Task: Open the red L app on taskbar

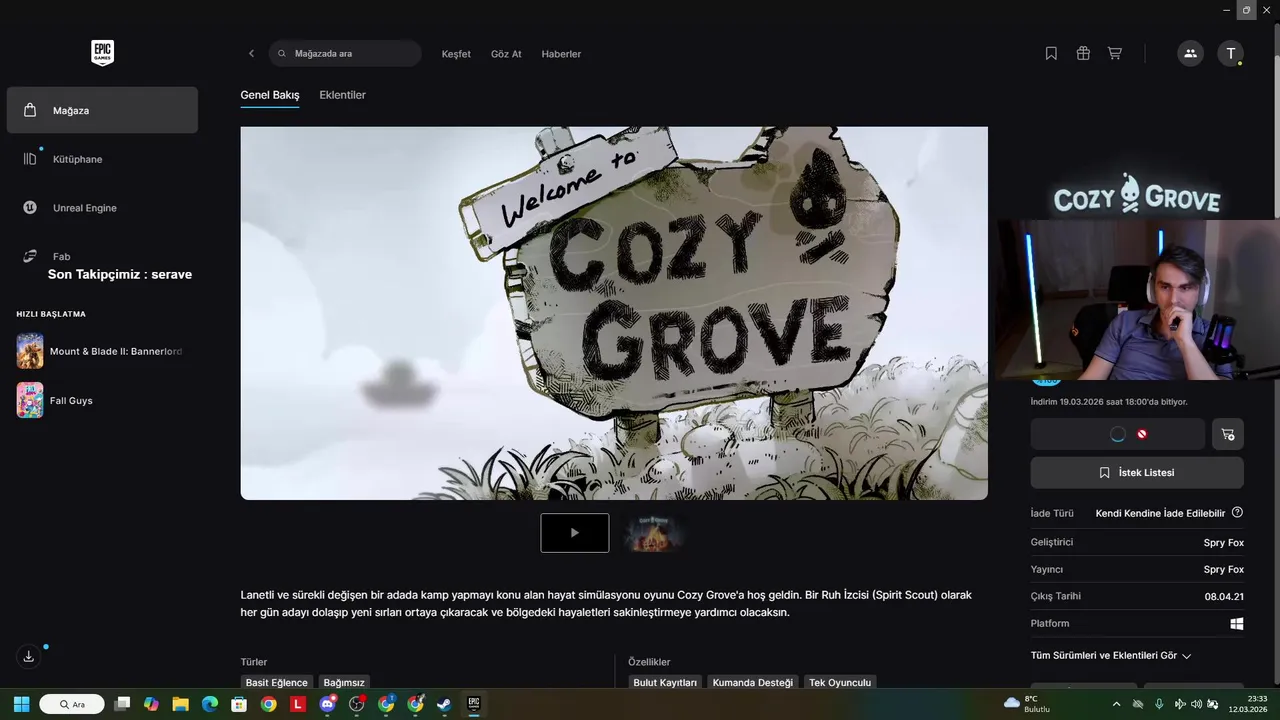Action: 298,704
